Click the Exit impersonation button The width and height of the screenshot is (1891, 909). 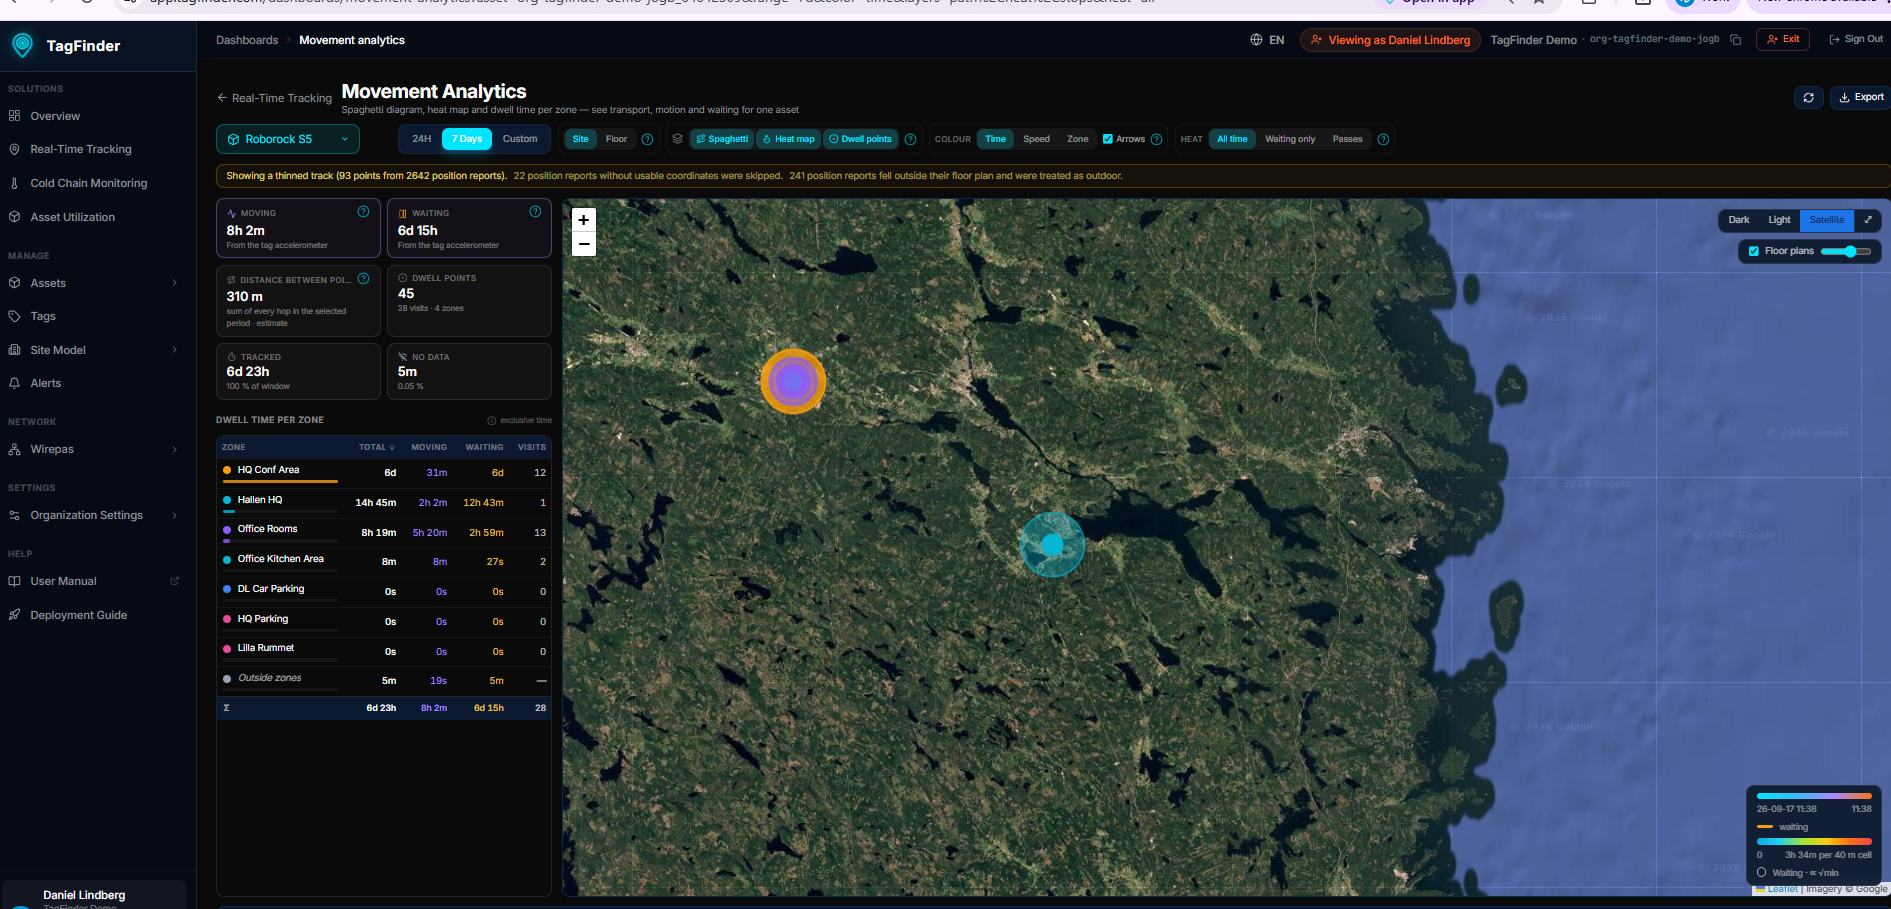coord(1783,40)
